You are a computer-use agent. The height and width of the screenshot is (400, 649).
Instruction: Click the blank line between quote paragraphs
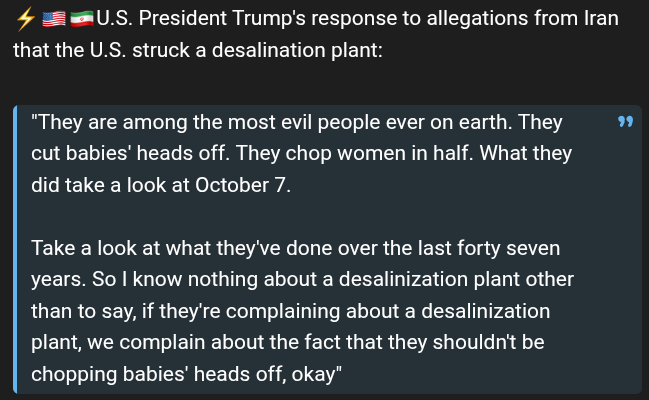click(x=300, y=216)
